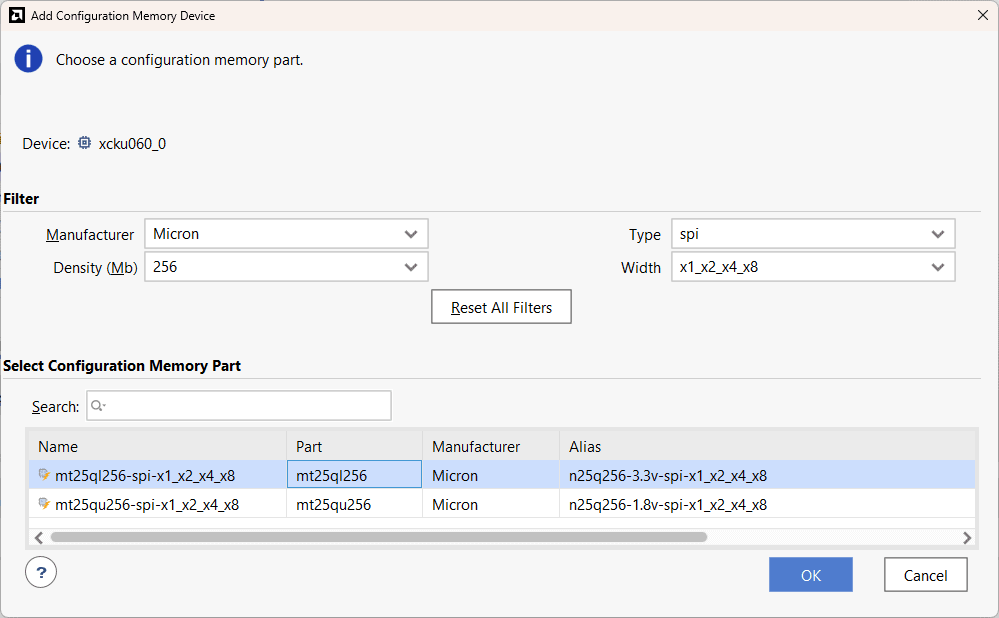
Task: Click the horizontal scrollbar right arrow
Action: tap(967, 537)
